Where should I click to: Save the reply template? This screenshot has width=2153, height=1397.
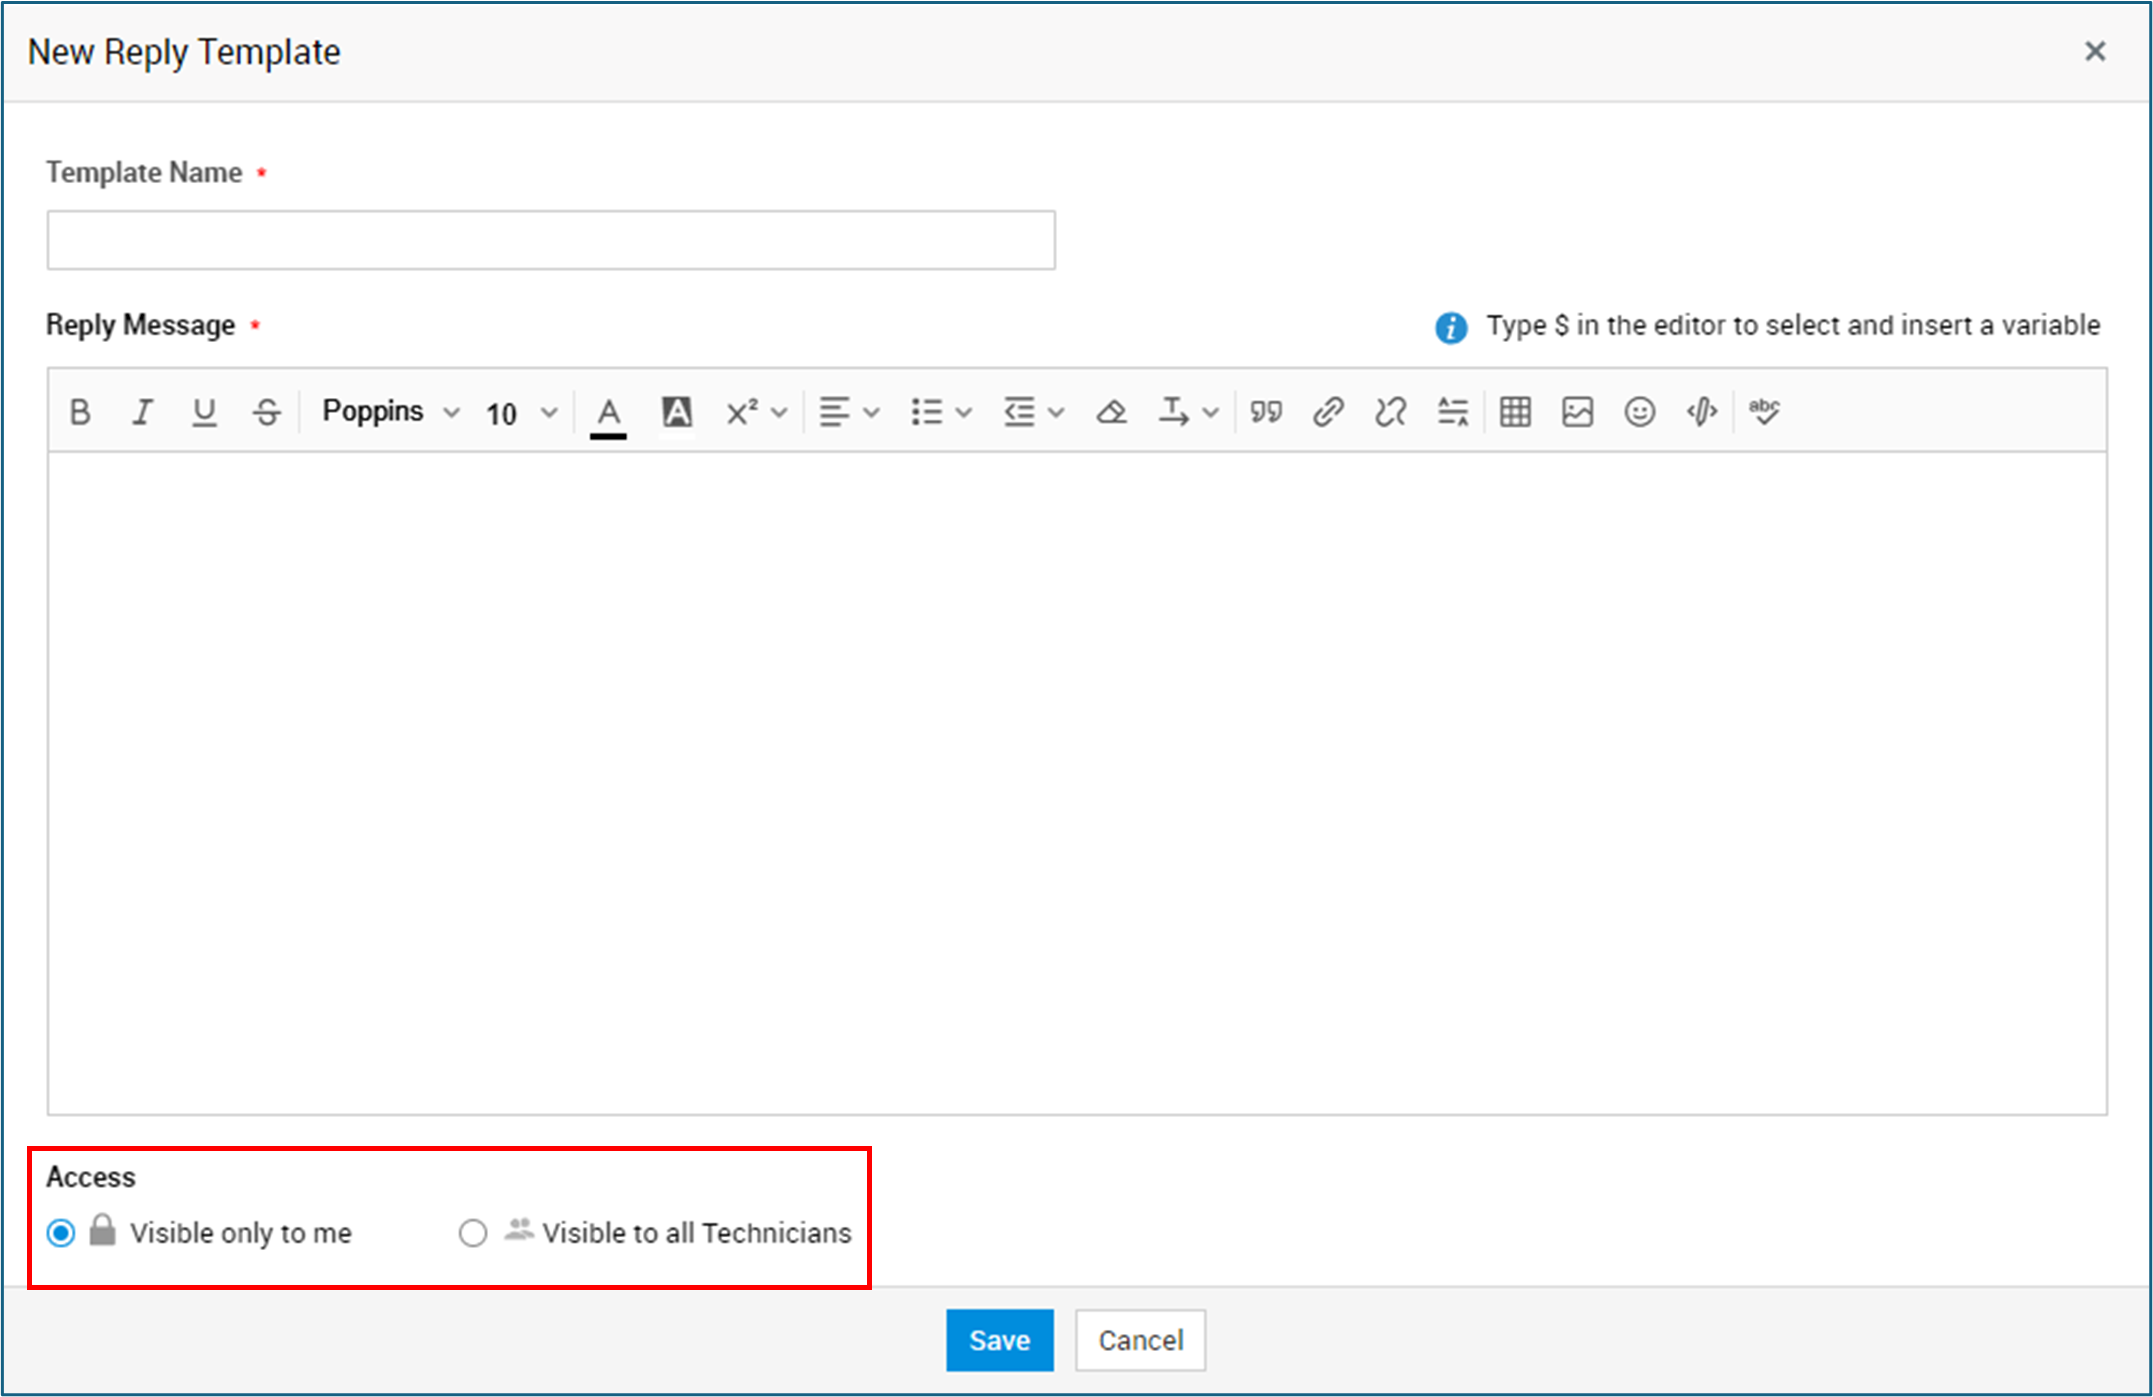point(999,1340)
